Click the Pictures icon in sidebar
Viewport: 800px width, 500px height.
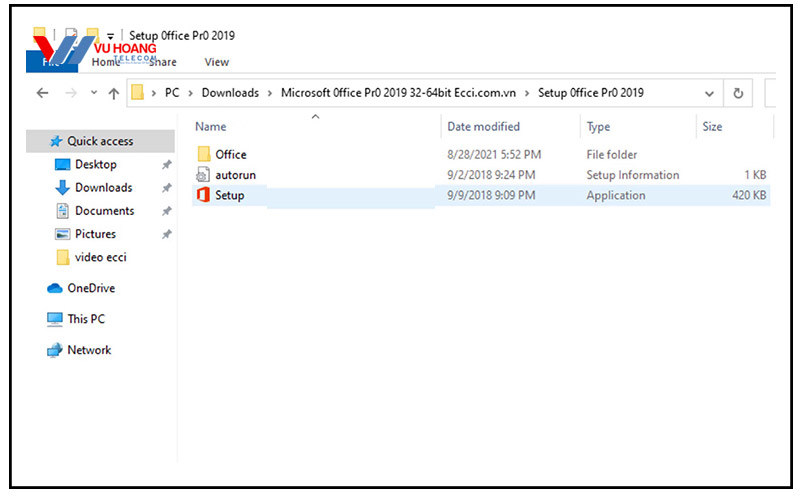[62, 234]
